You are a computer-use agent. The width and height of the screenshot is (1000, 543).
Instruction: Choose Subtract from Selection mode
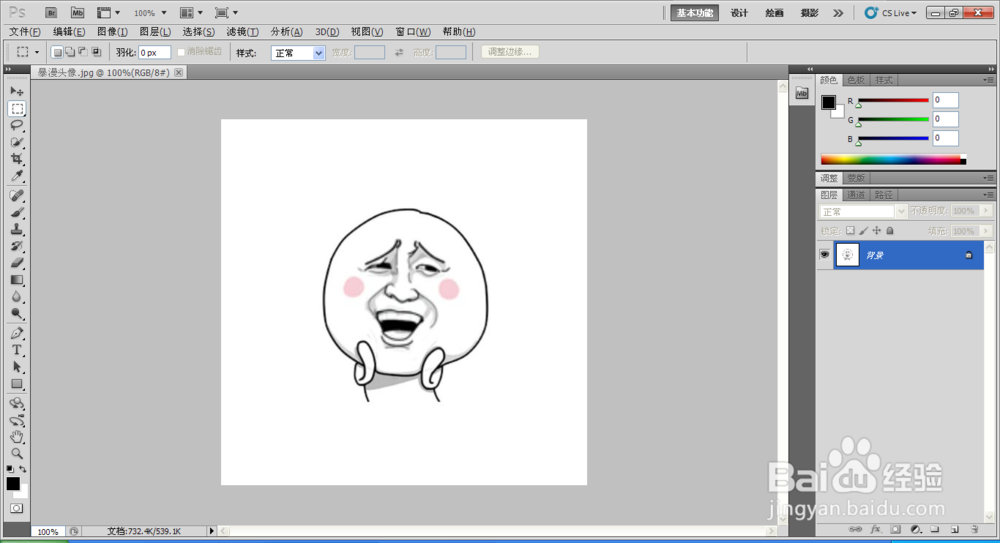83,52
